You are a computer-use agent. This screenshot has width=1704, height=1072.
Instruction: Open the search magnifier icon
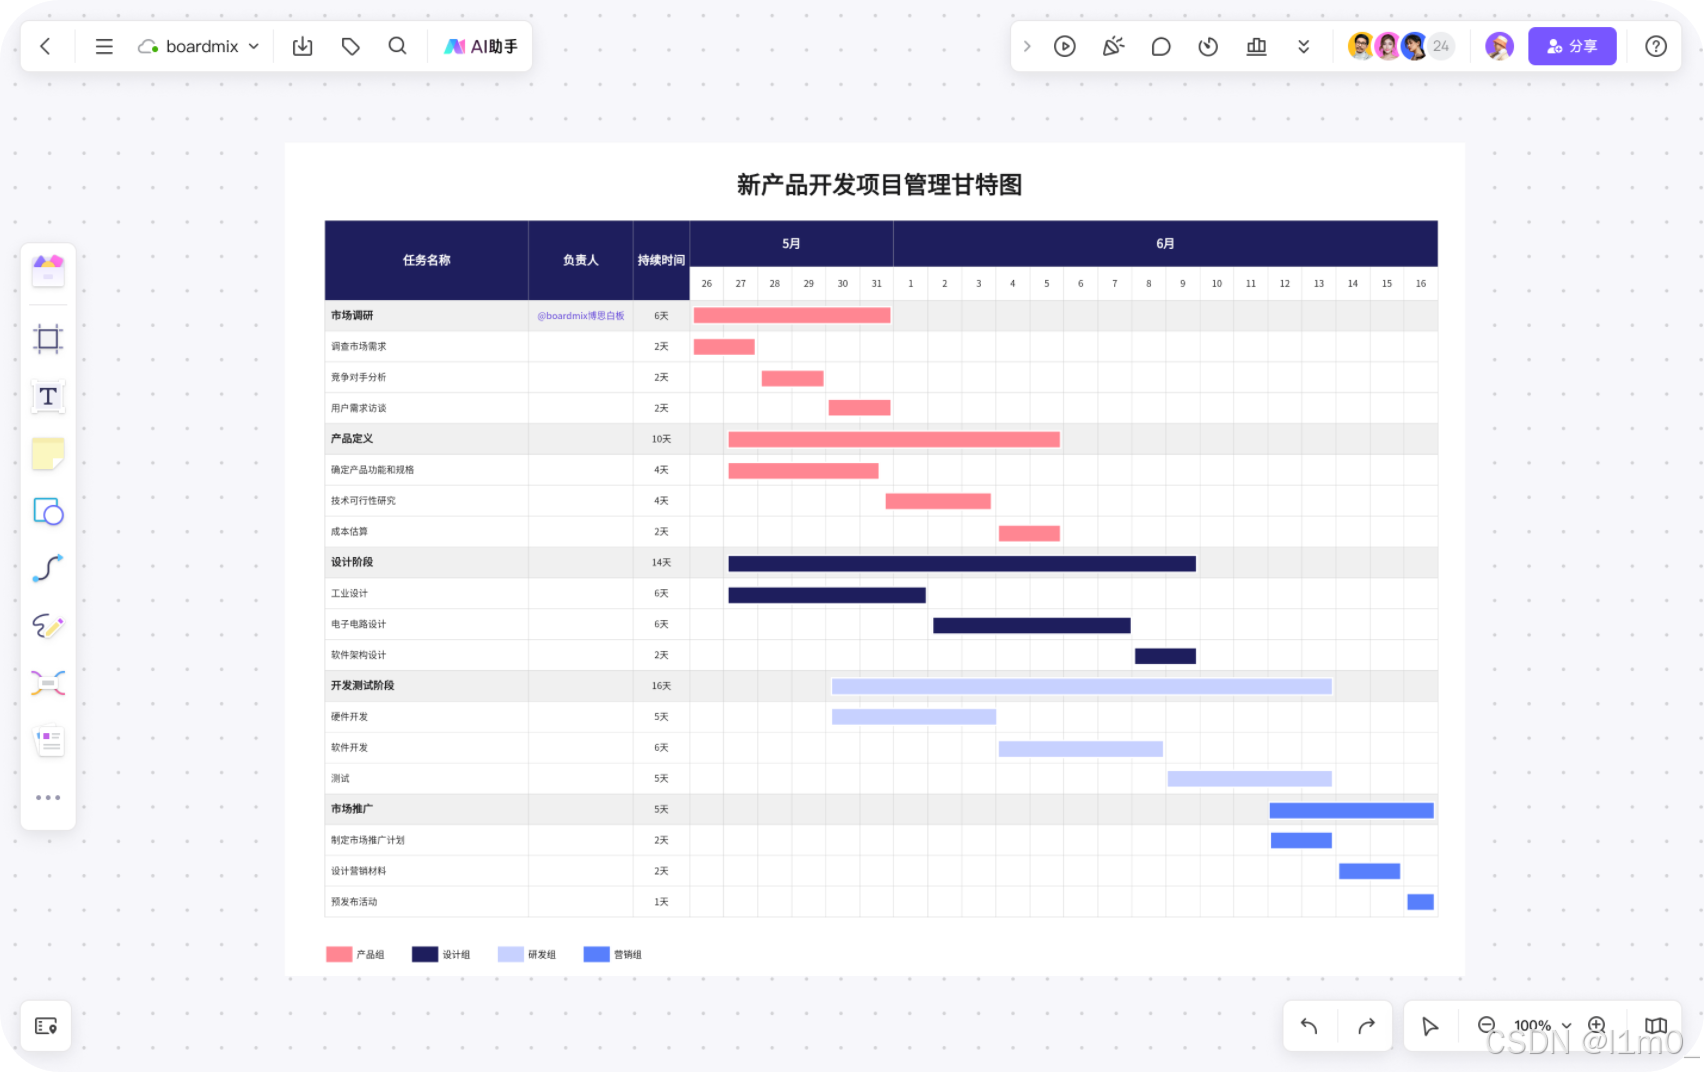point(397,46)
